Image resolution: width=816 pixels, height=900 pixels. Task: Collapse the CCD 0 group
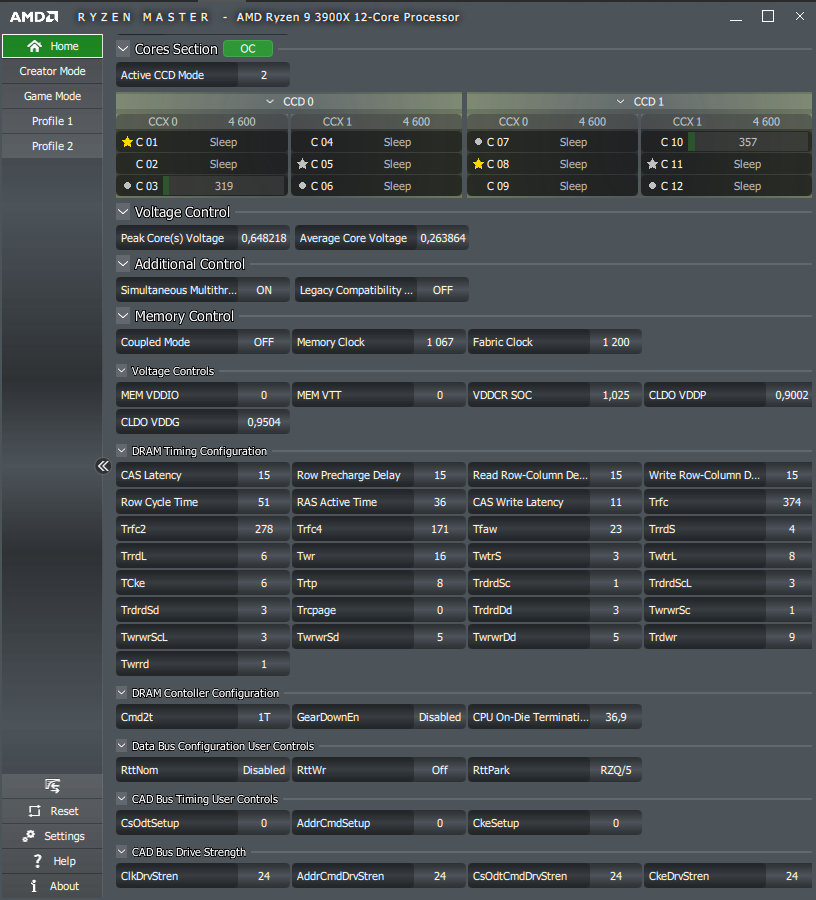pos(270,102)
